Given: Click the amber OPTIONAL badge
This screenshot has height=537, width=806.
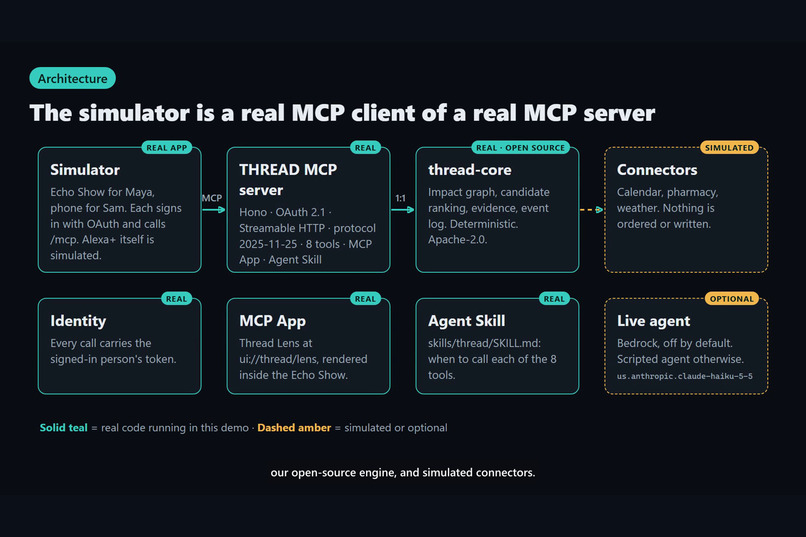Looking at the screenshot, I should pos(731,299).
